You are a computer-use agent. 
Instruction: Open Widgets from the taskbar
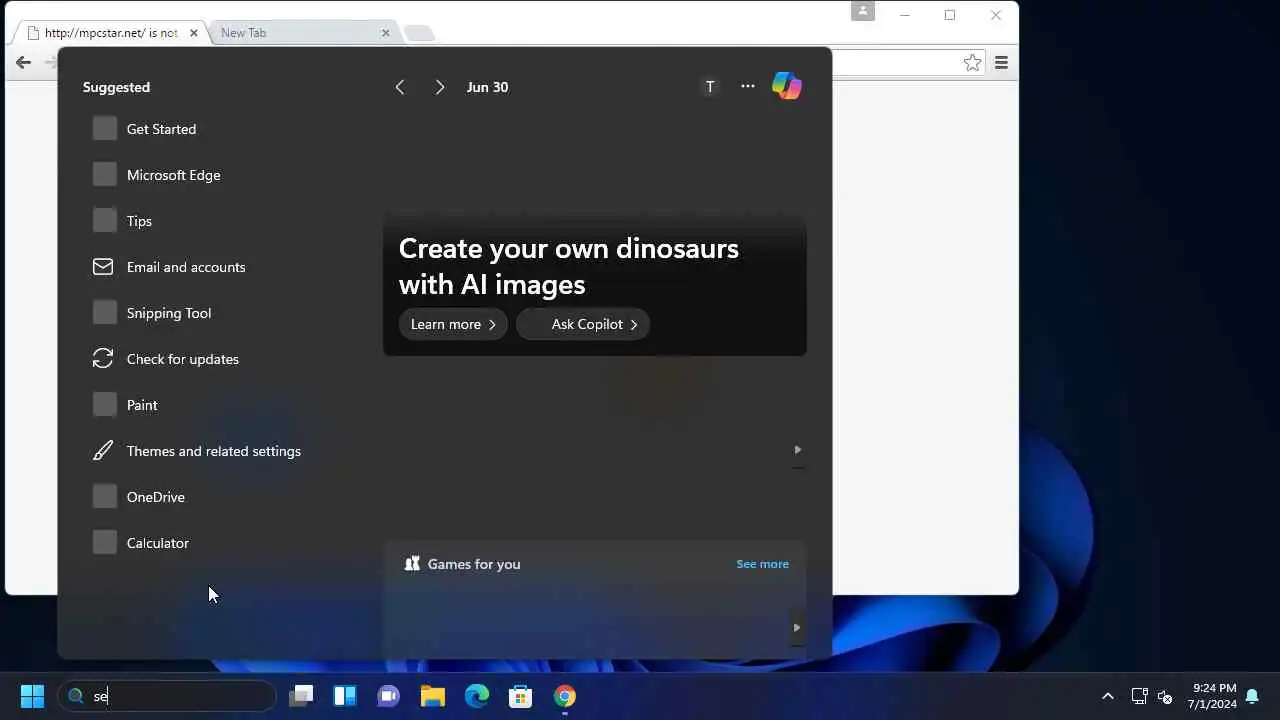coord(345,696)
